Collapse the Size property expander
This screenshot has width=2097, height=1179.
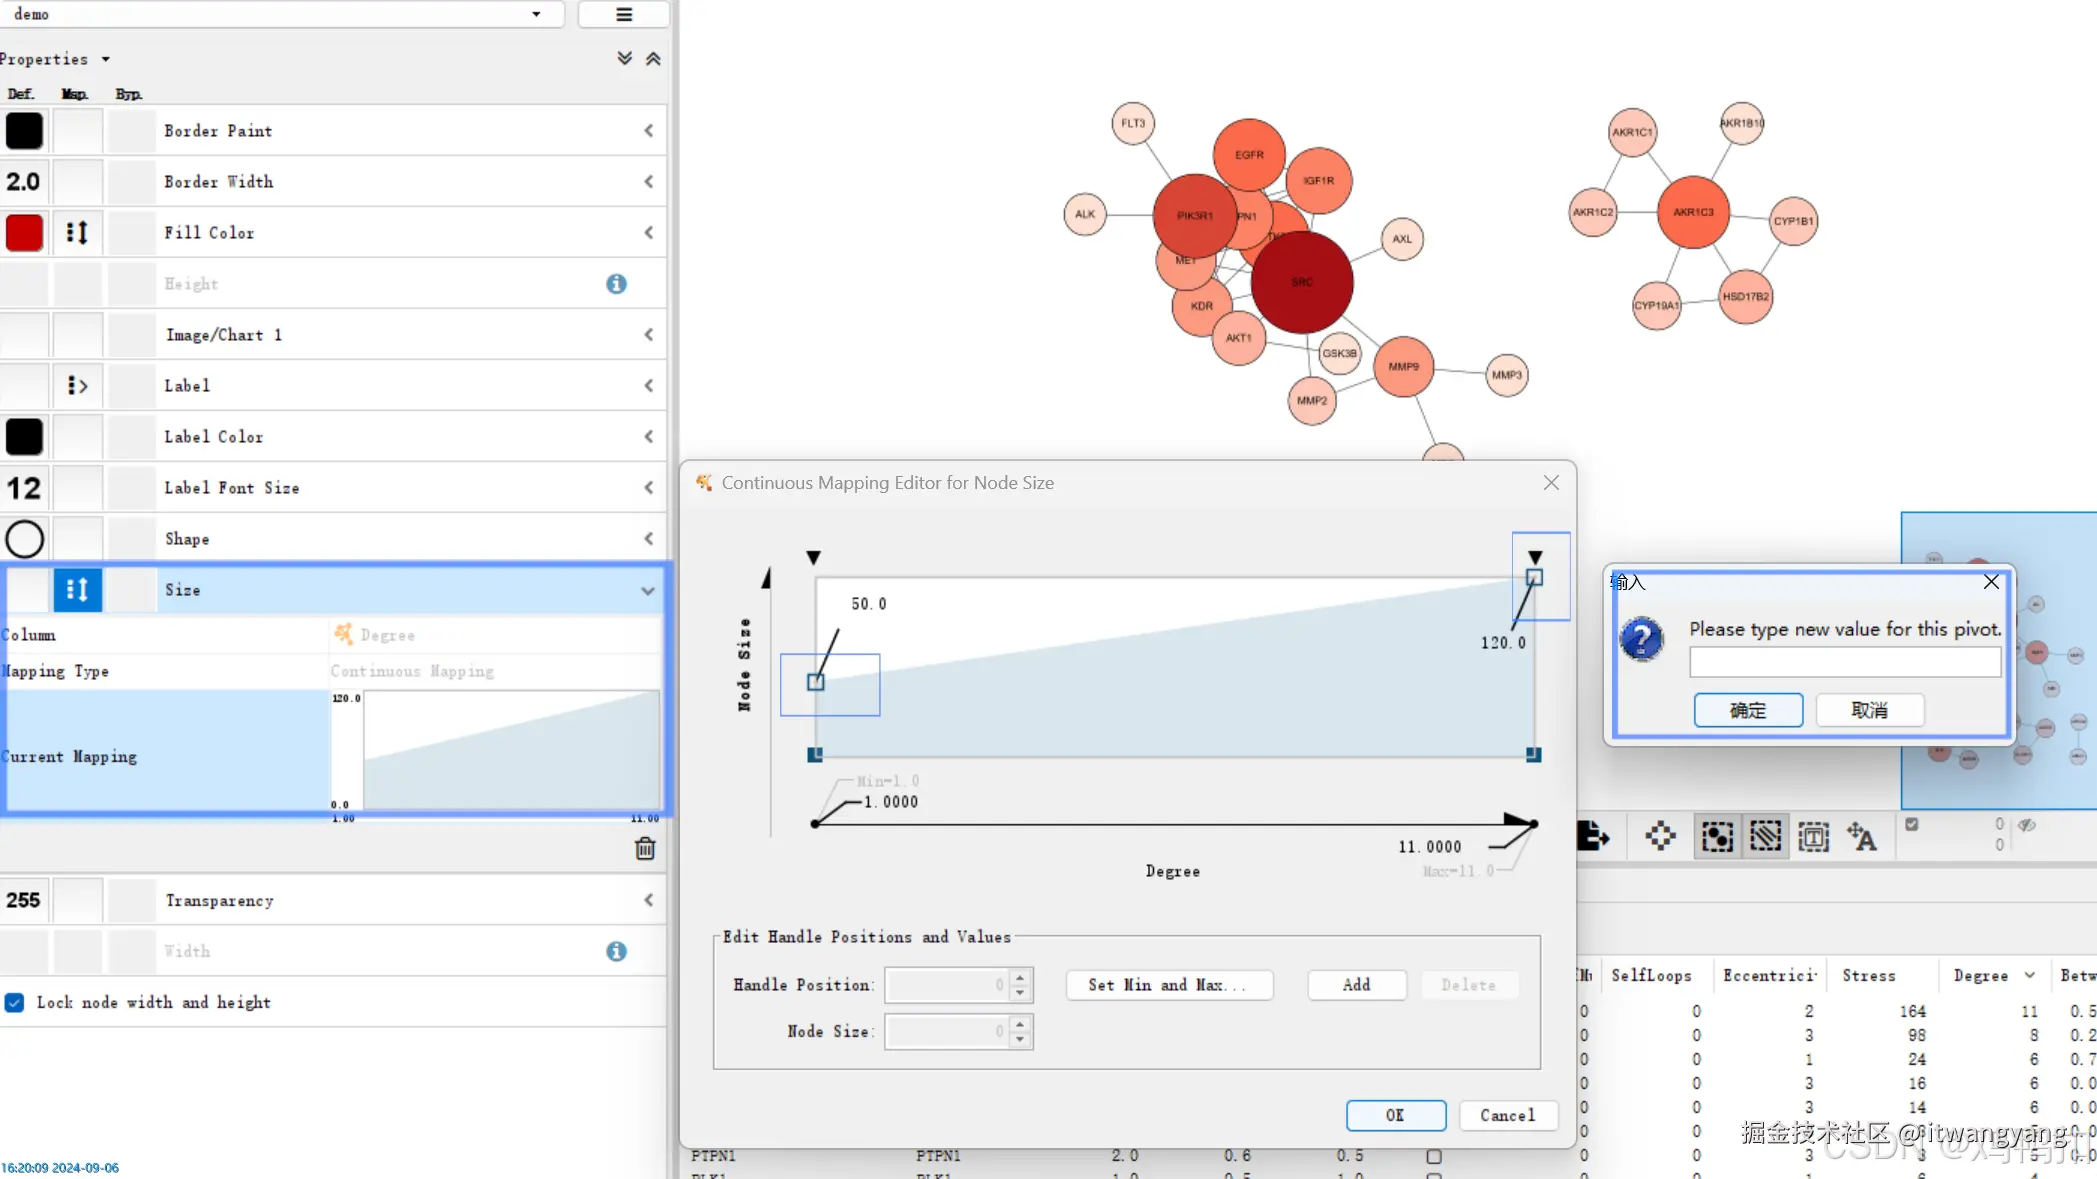tap(648, 590)
